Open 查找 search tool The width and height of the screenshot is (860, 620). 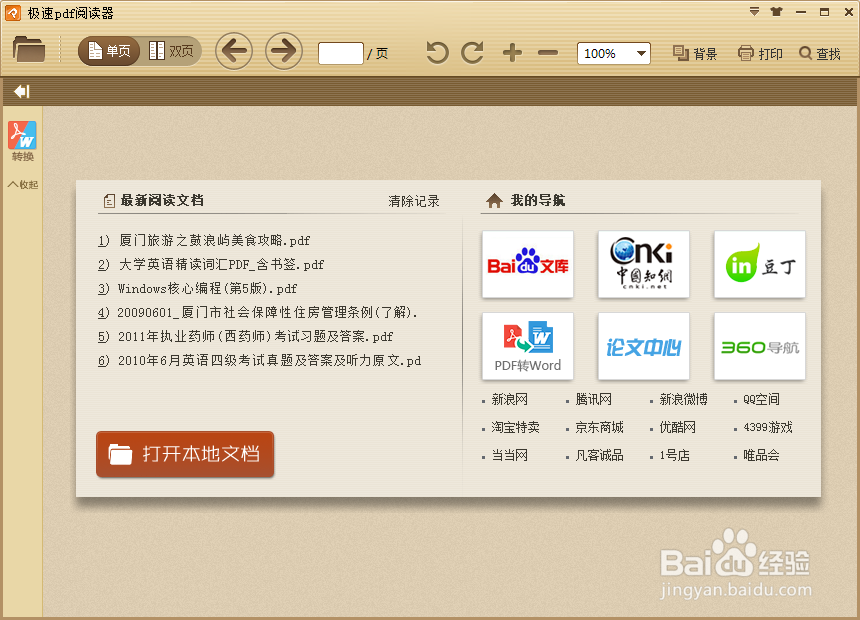point(820,54)
